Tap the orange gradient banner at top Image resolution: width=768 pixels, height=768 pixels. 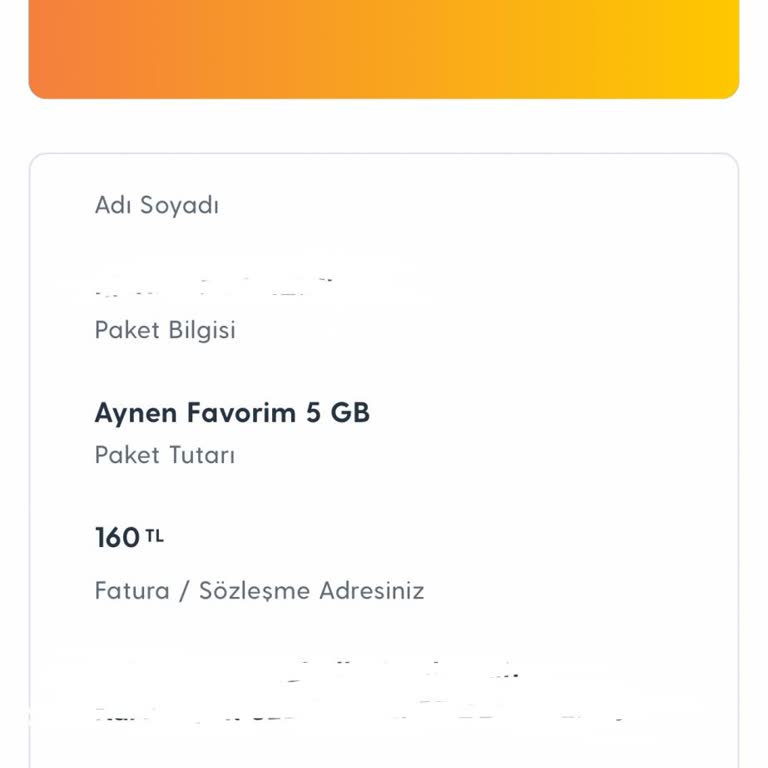tap(384, 48)
